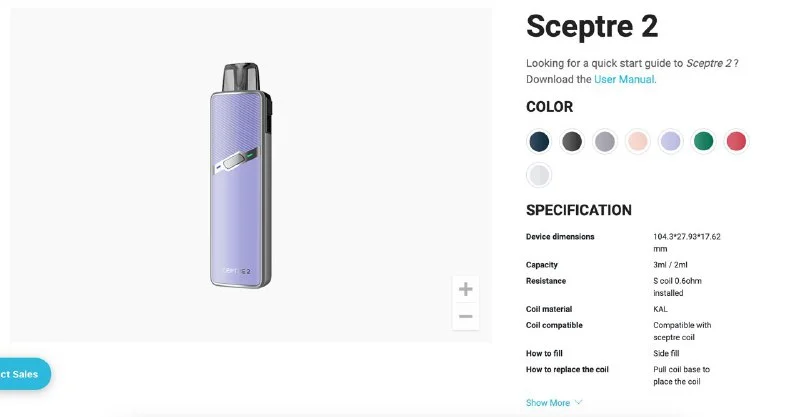
Task: Select the light pink color swatch
Action: (x=638, y=141)
